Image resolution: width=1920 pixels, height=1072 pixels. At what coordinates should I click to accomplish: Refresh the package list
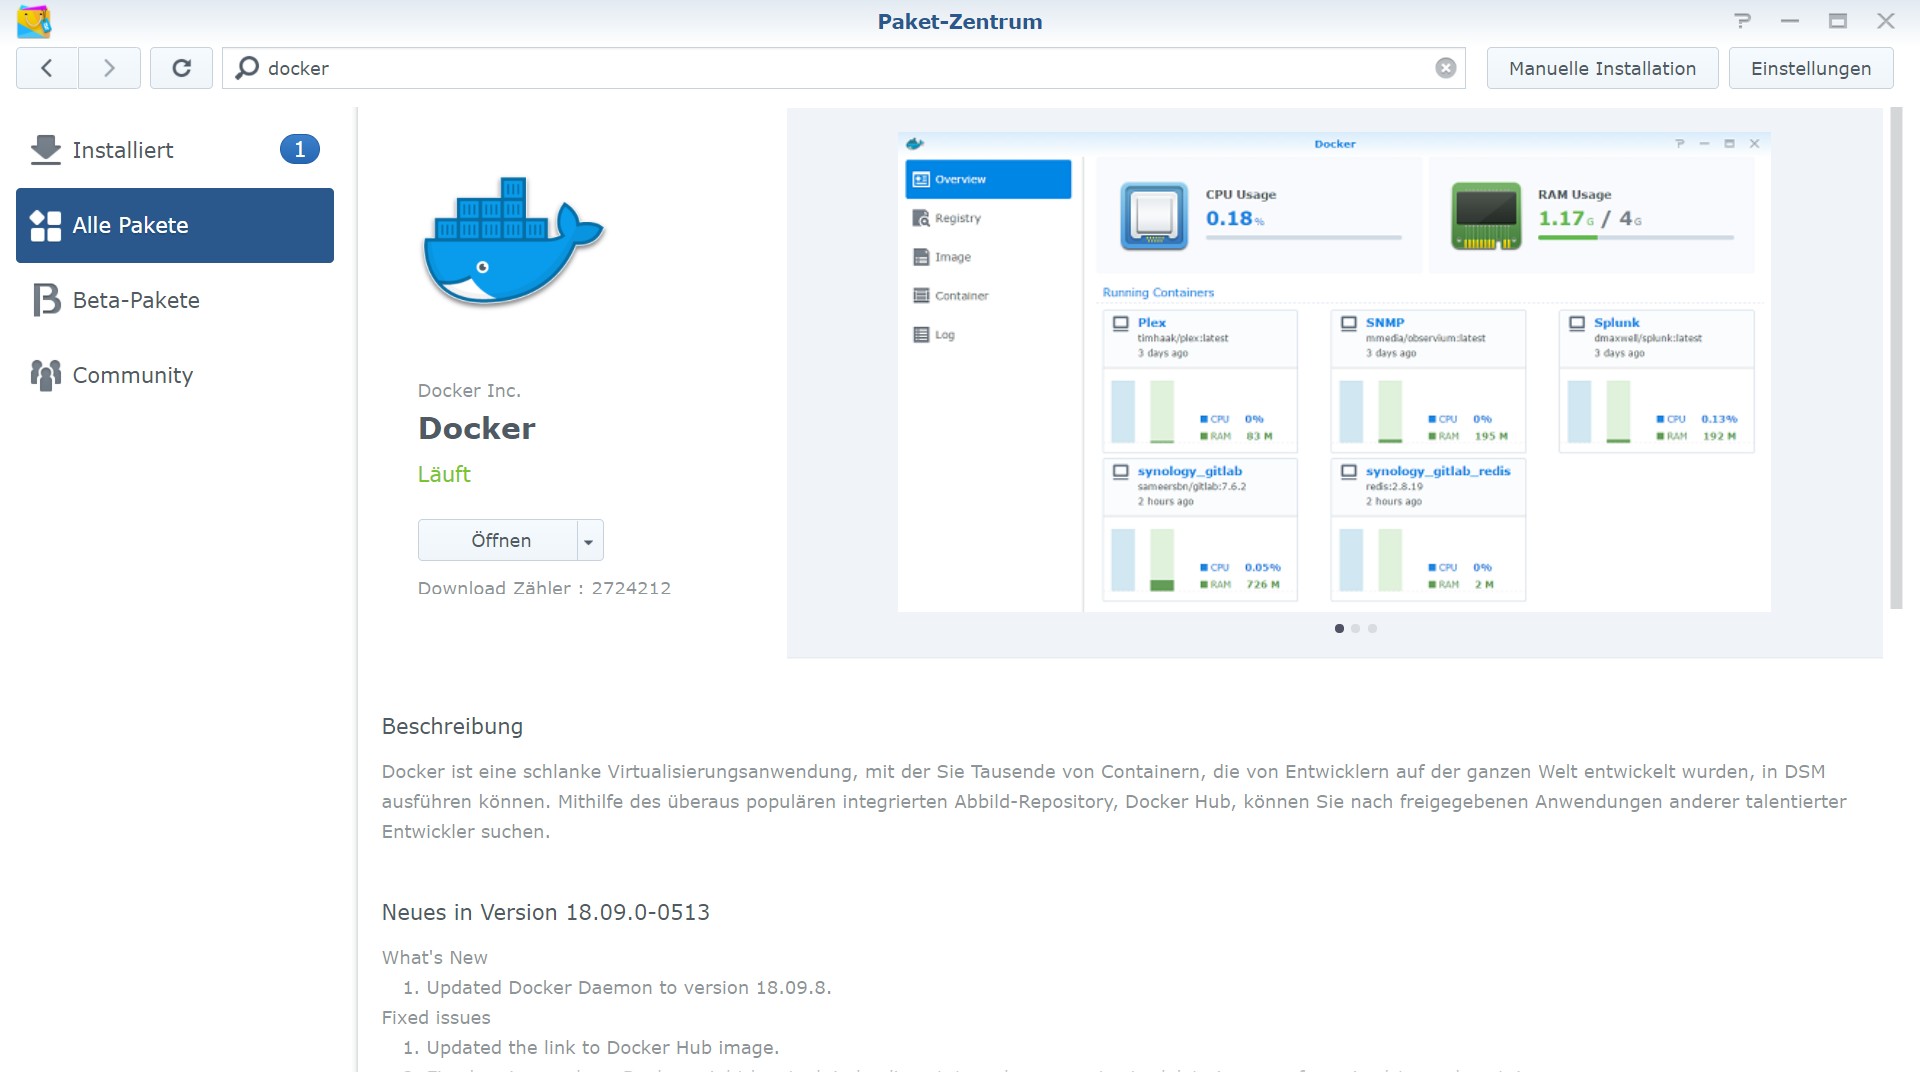pyautogui.click(x=182, y=68)
